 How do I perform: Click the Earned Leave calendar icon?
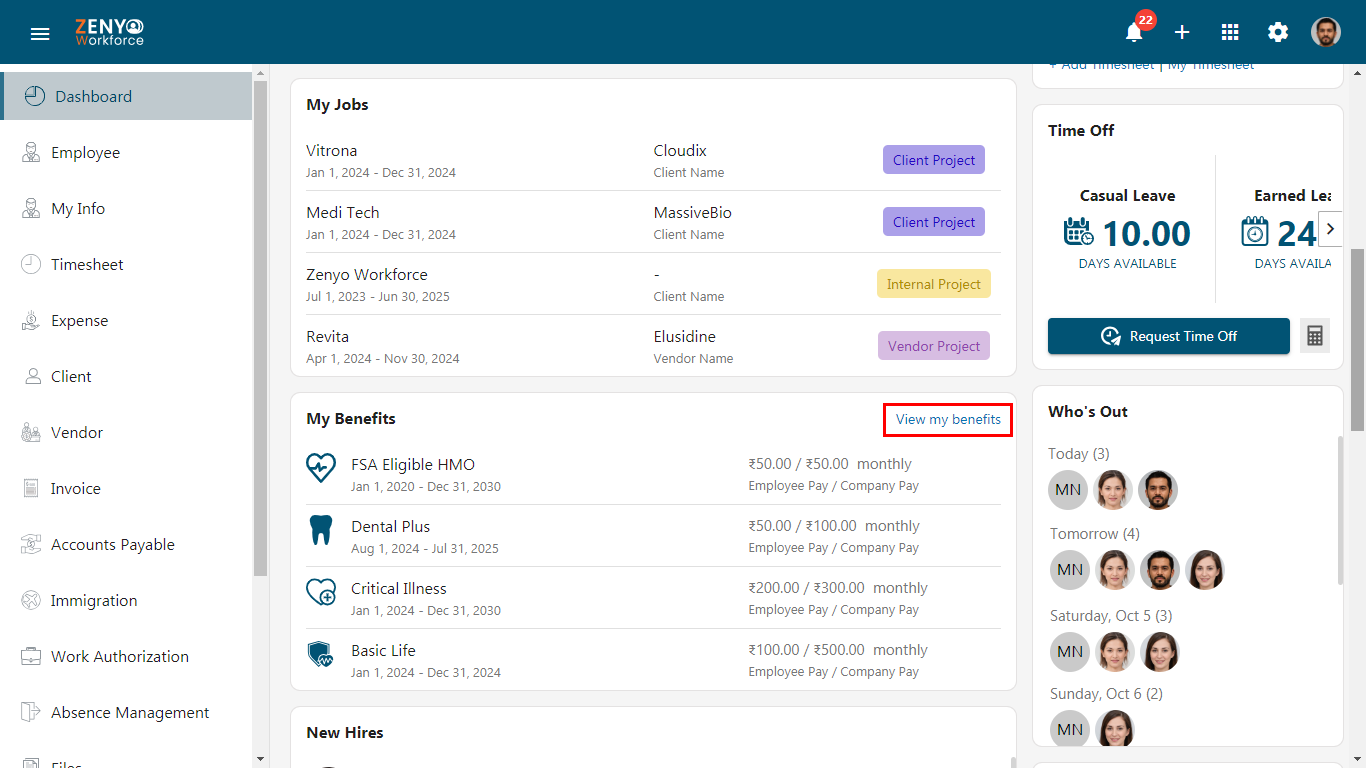(x=1254, y=232)
